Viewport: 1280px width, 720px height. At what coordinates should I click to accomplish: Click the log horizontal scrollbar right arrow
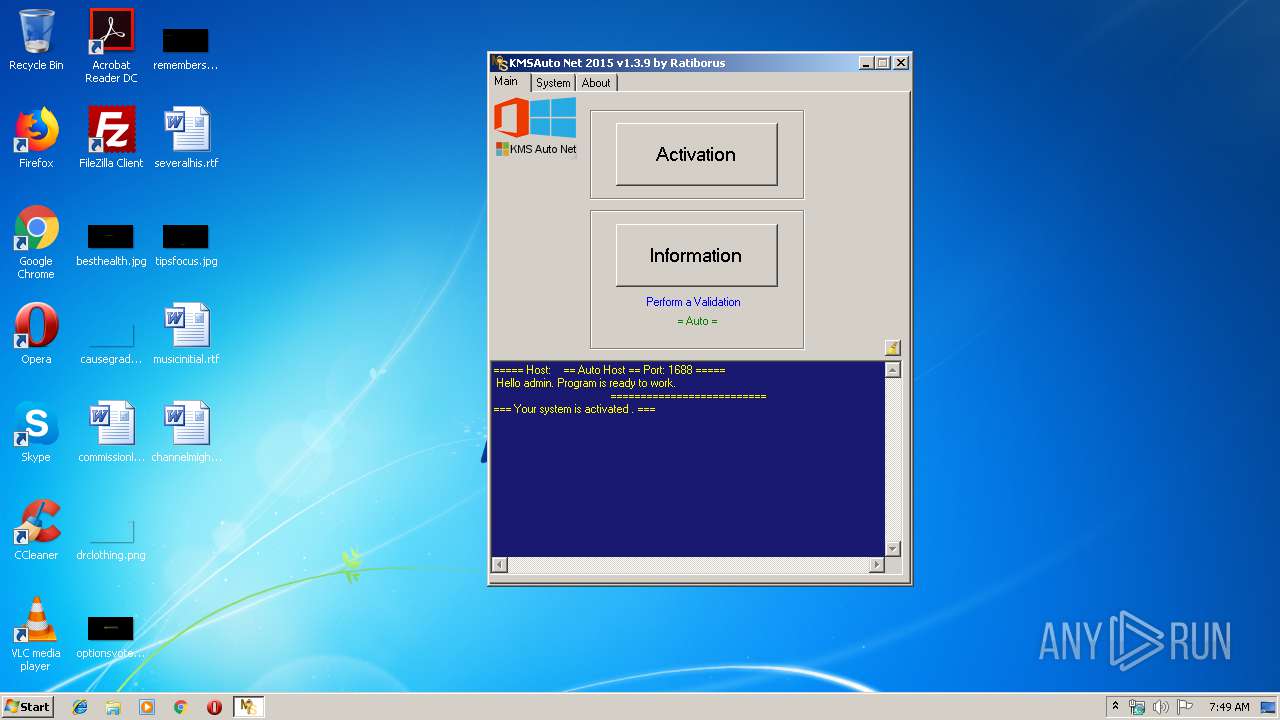[877, 565]
